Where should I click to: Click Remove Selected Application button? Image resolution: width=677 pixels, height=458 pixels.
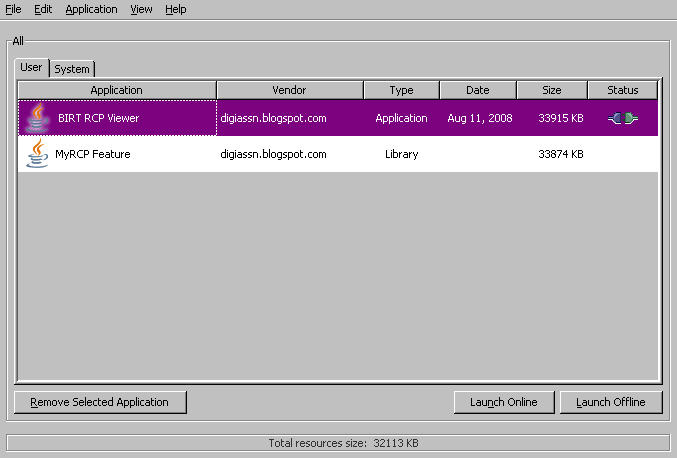coord(100,402)
